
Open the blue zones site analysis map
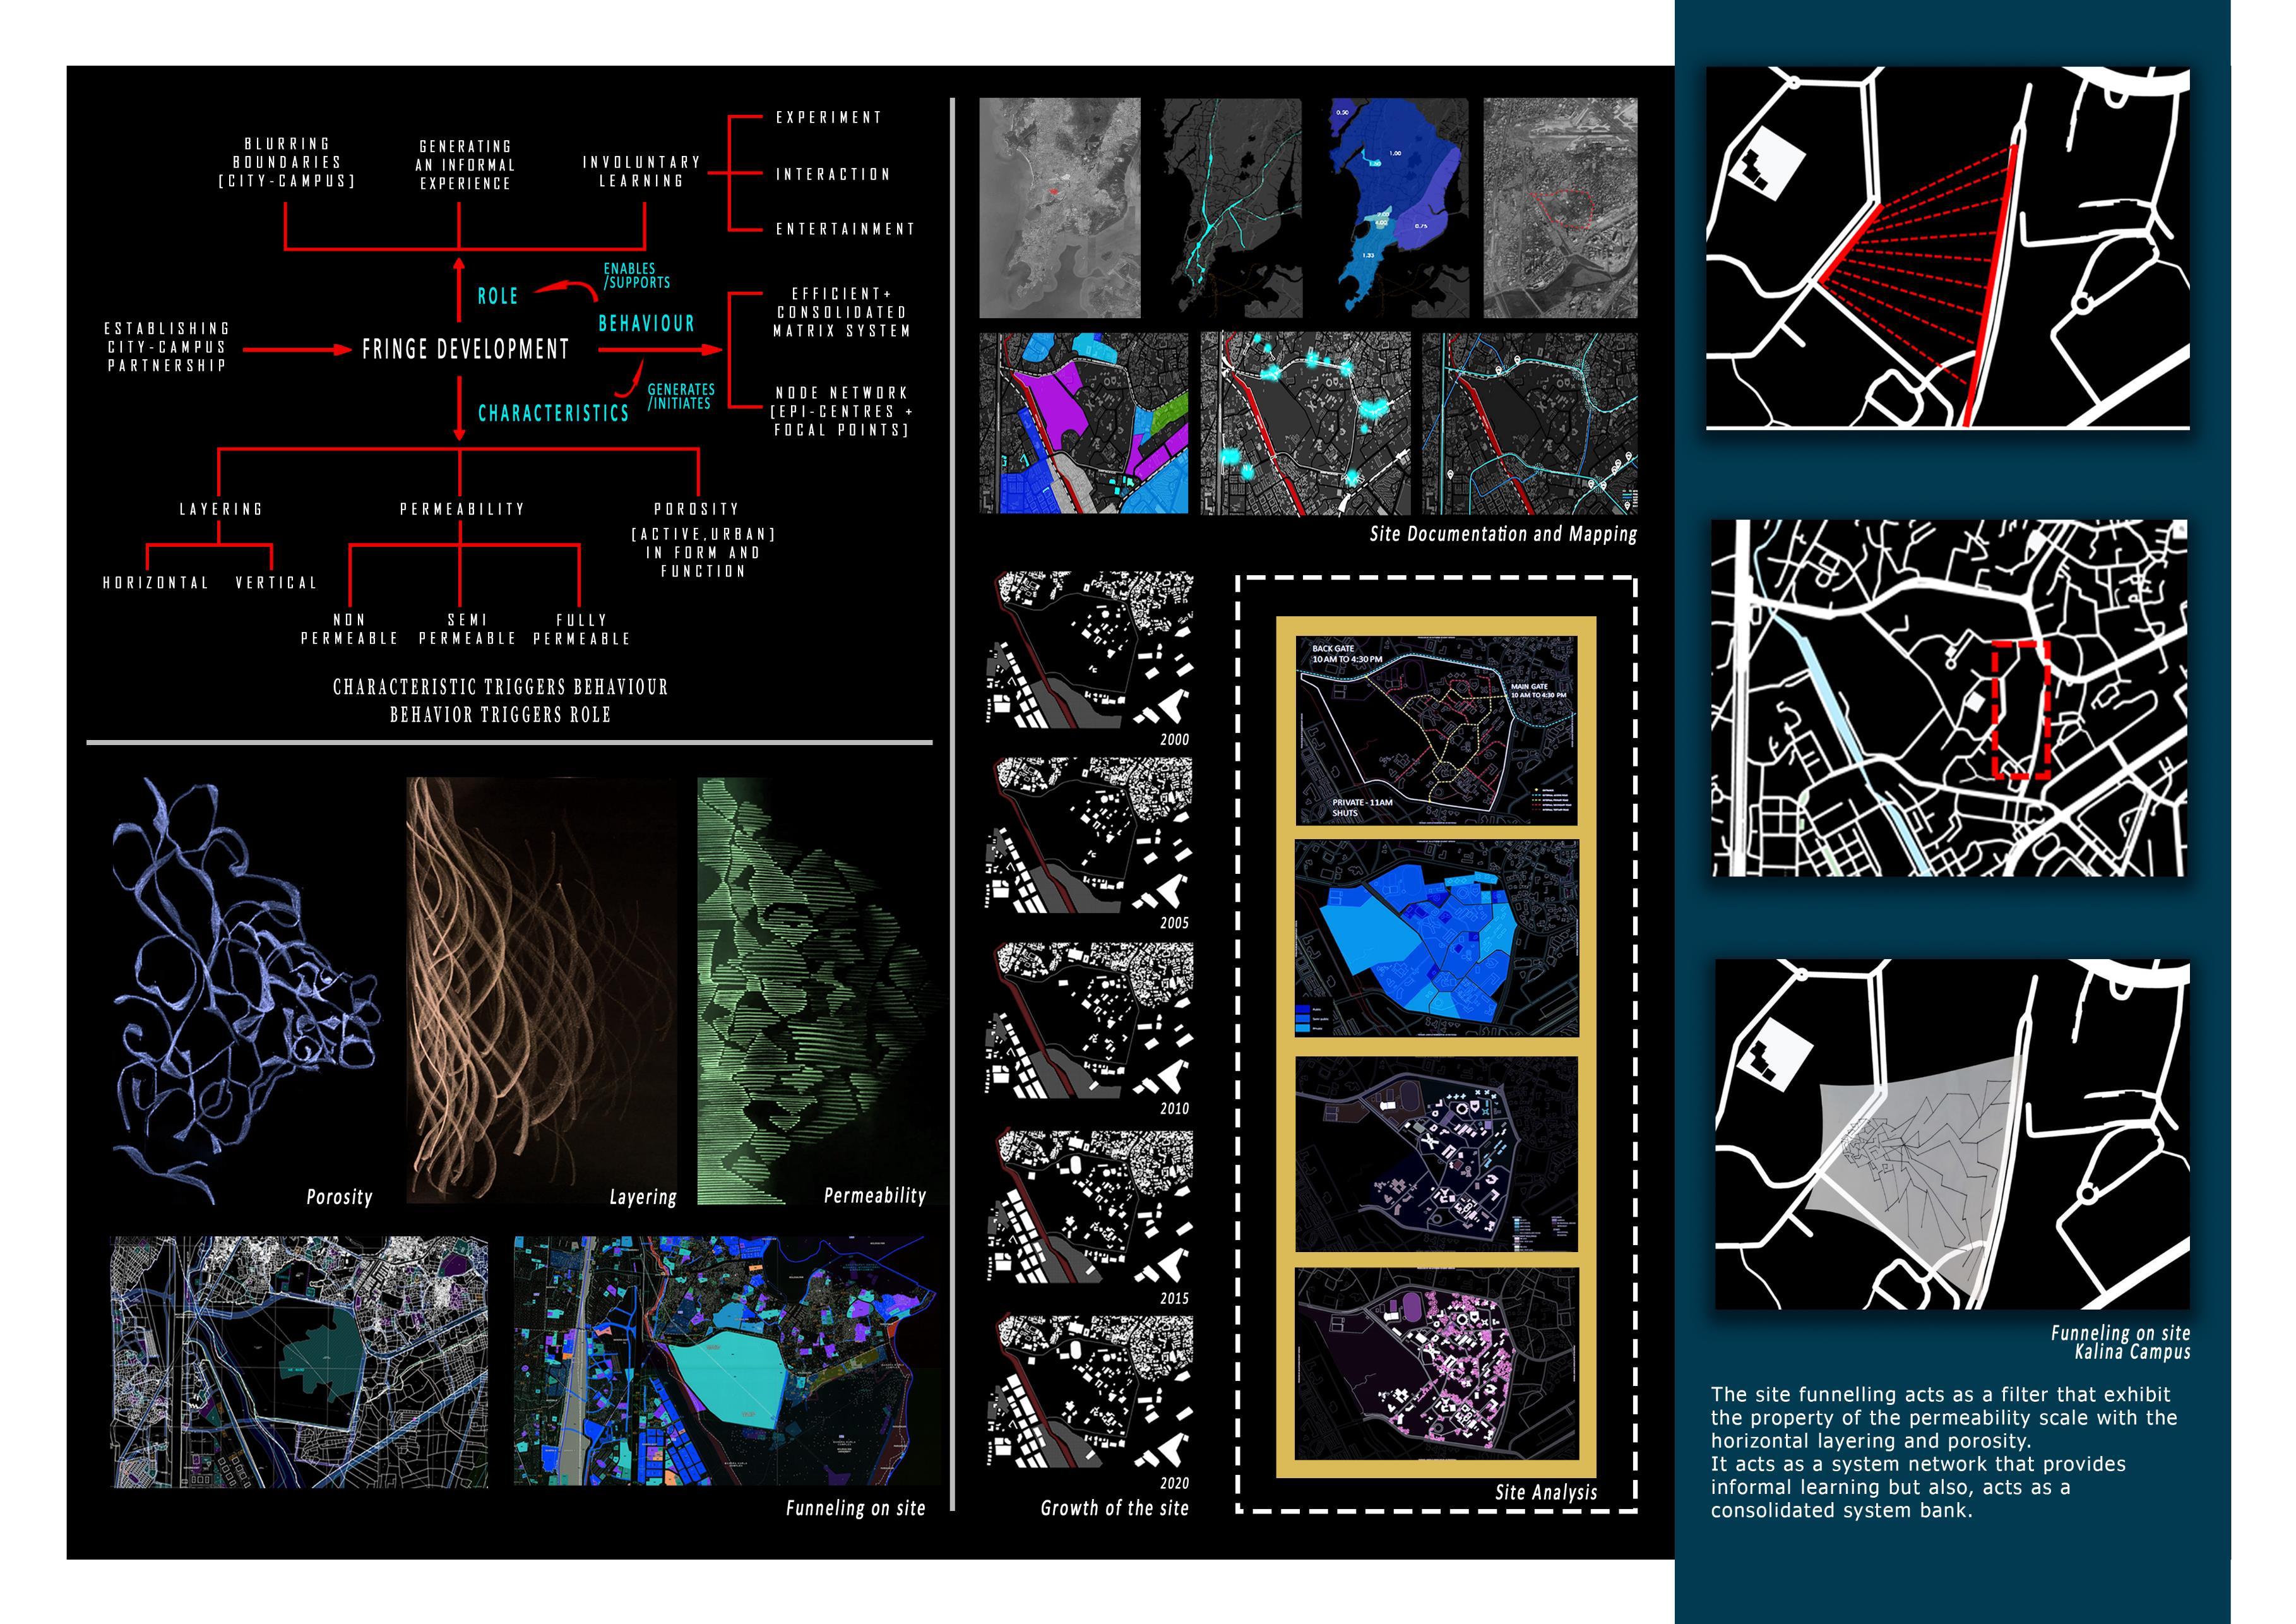pyautogui.click(x=1436, y=938)
